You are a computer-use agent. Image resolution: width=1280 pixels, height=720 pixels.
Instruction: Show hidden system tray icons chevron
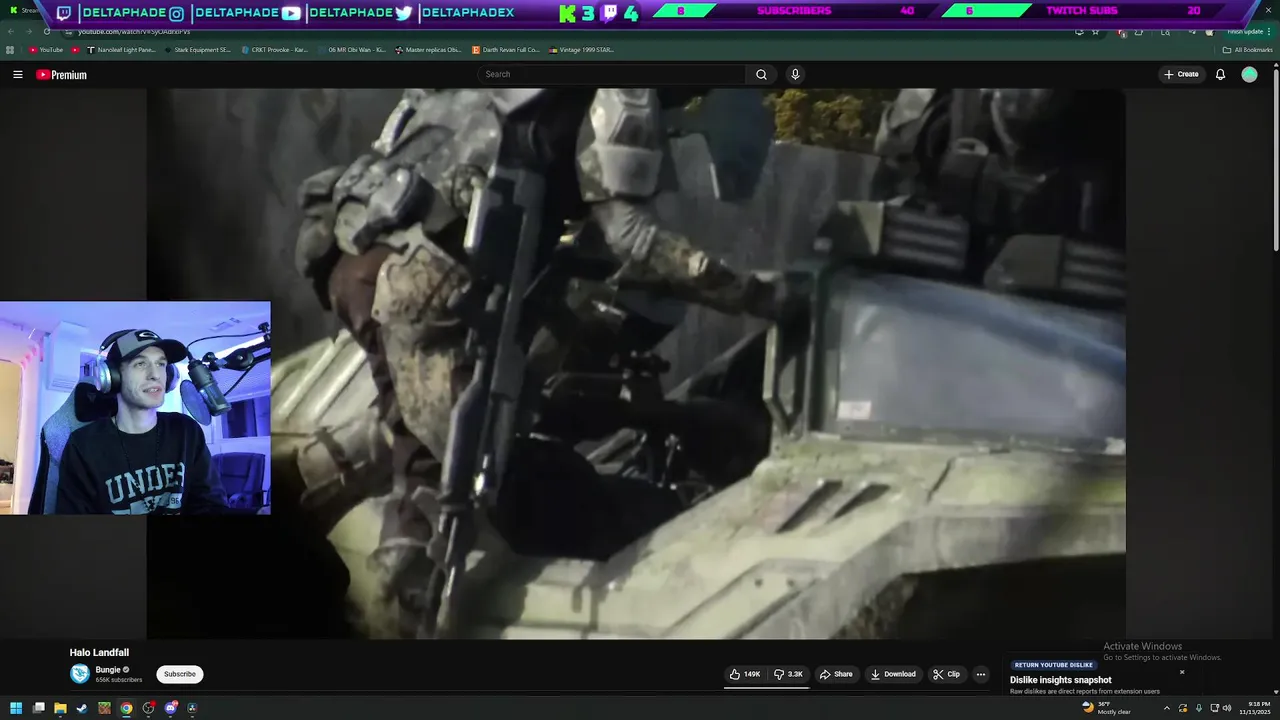point(1166,708)
